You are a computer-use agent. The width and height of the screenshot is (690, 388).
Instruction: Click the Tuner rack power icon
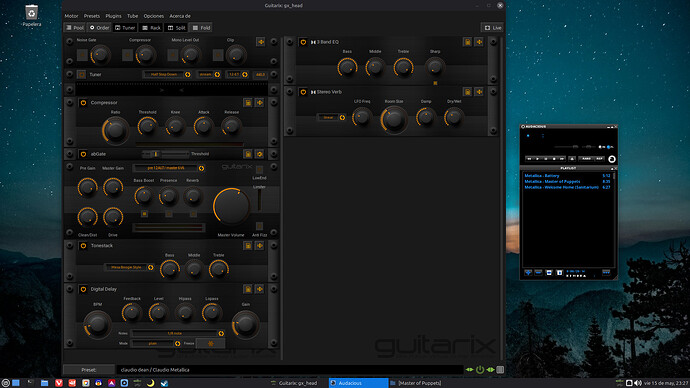click(x=81, y=75)
